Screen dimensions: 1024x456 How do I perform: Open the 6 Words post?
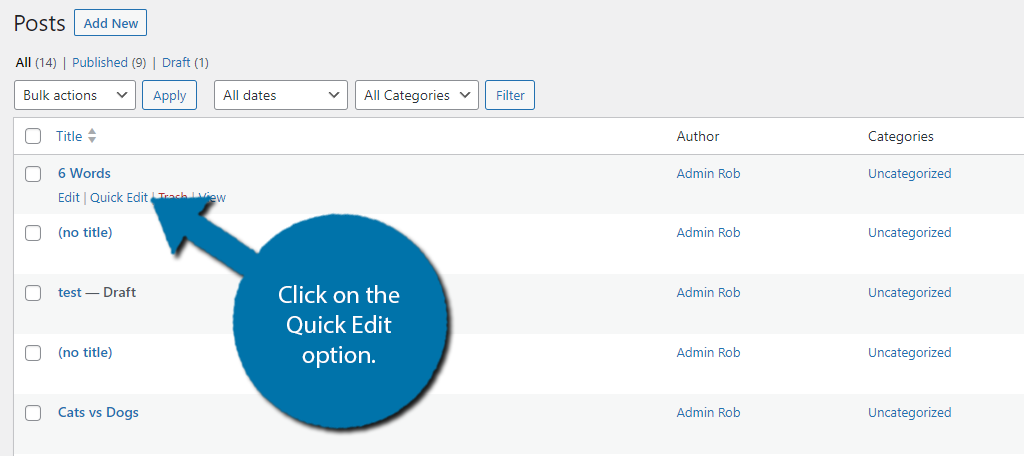pyautogui.click(x=84, y=173)
